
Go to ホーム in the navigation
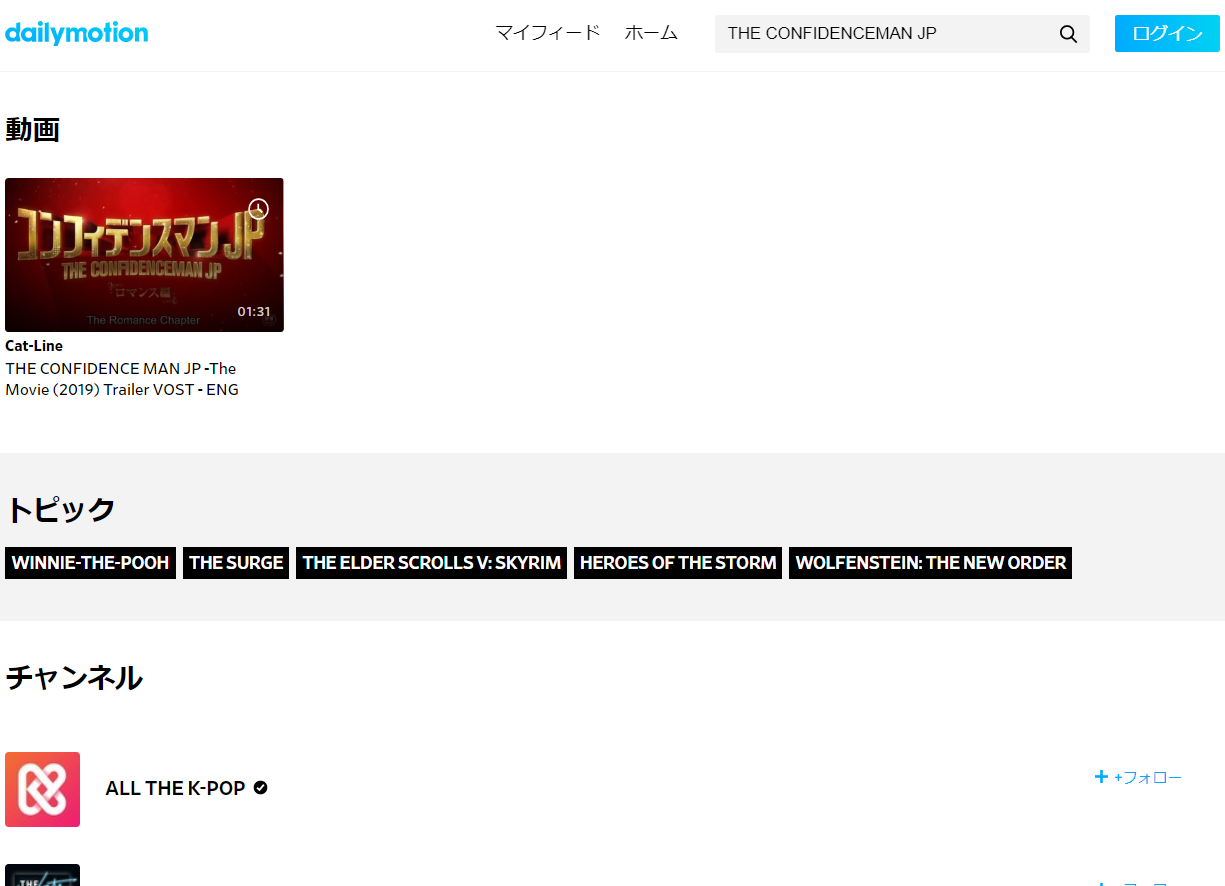651,33
